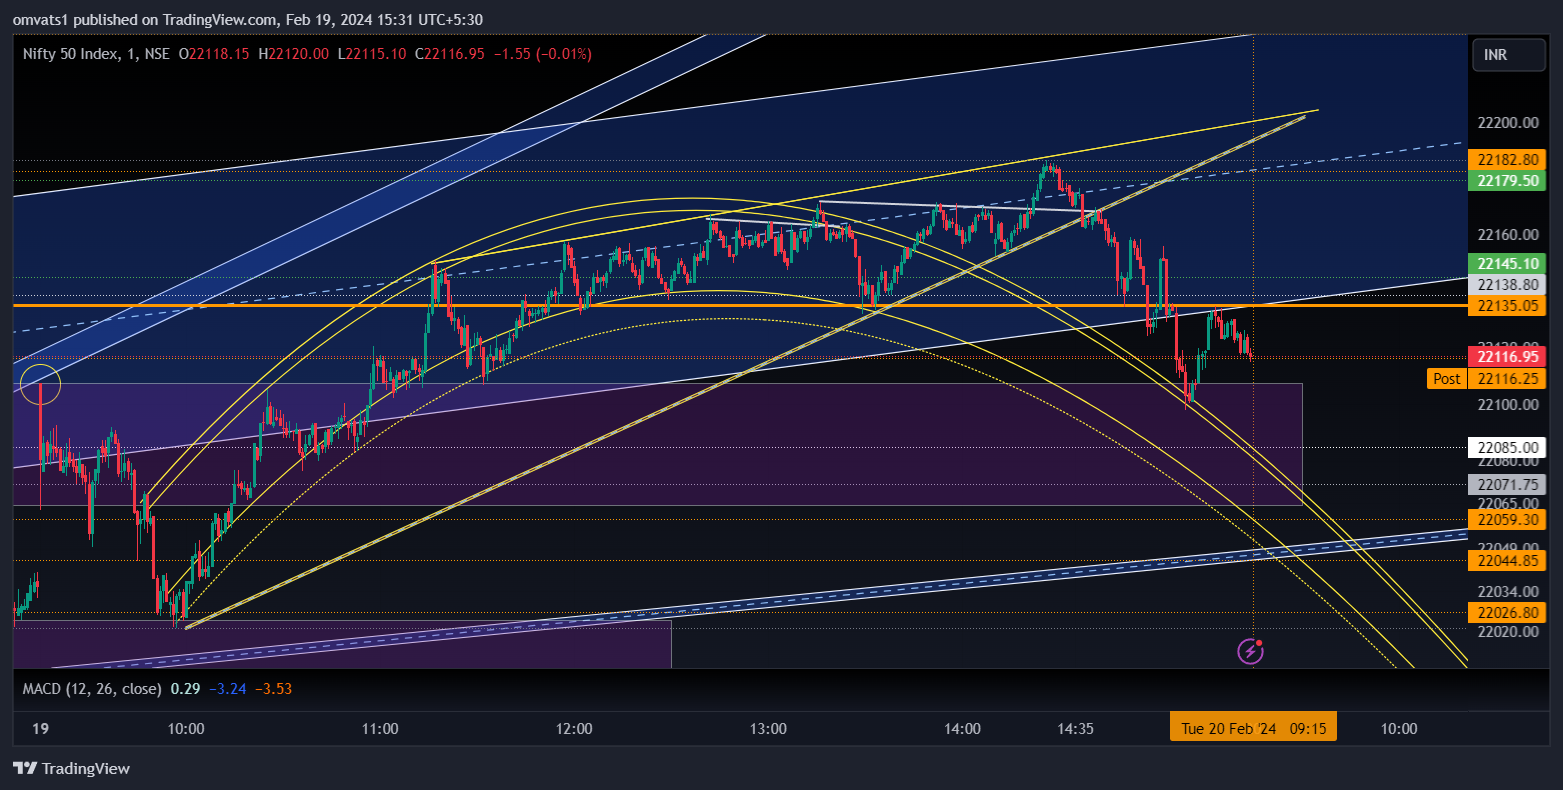The width and height of the screenshot is (1563, 790).
Task: Click the change value −1.55 (−0.01%)
Action: (542, 54)
